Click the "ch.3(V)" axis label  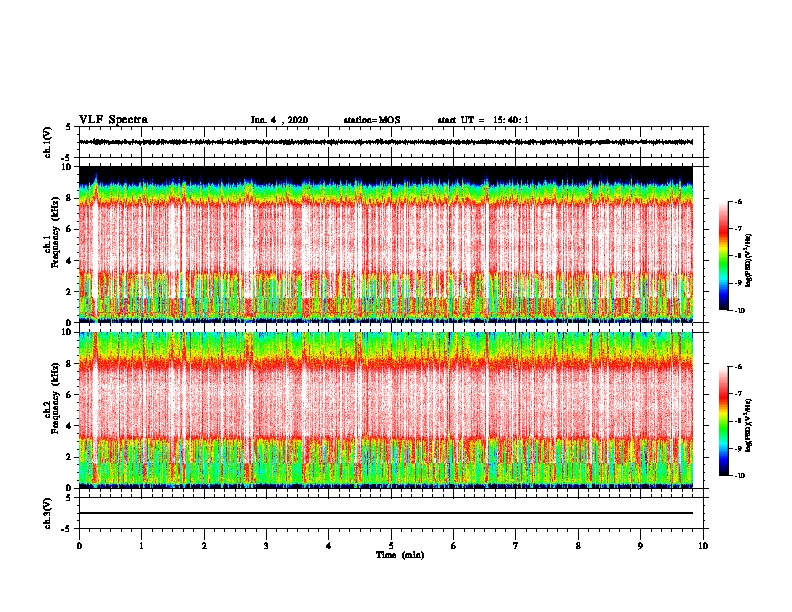(x=48, y=513)
